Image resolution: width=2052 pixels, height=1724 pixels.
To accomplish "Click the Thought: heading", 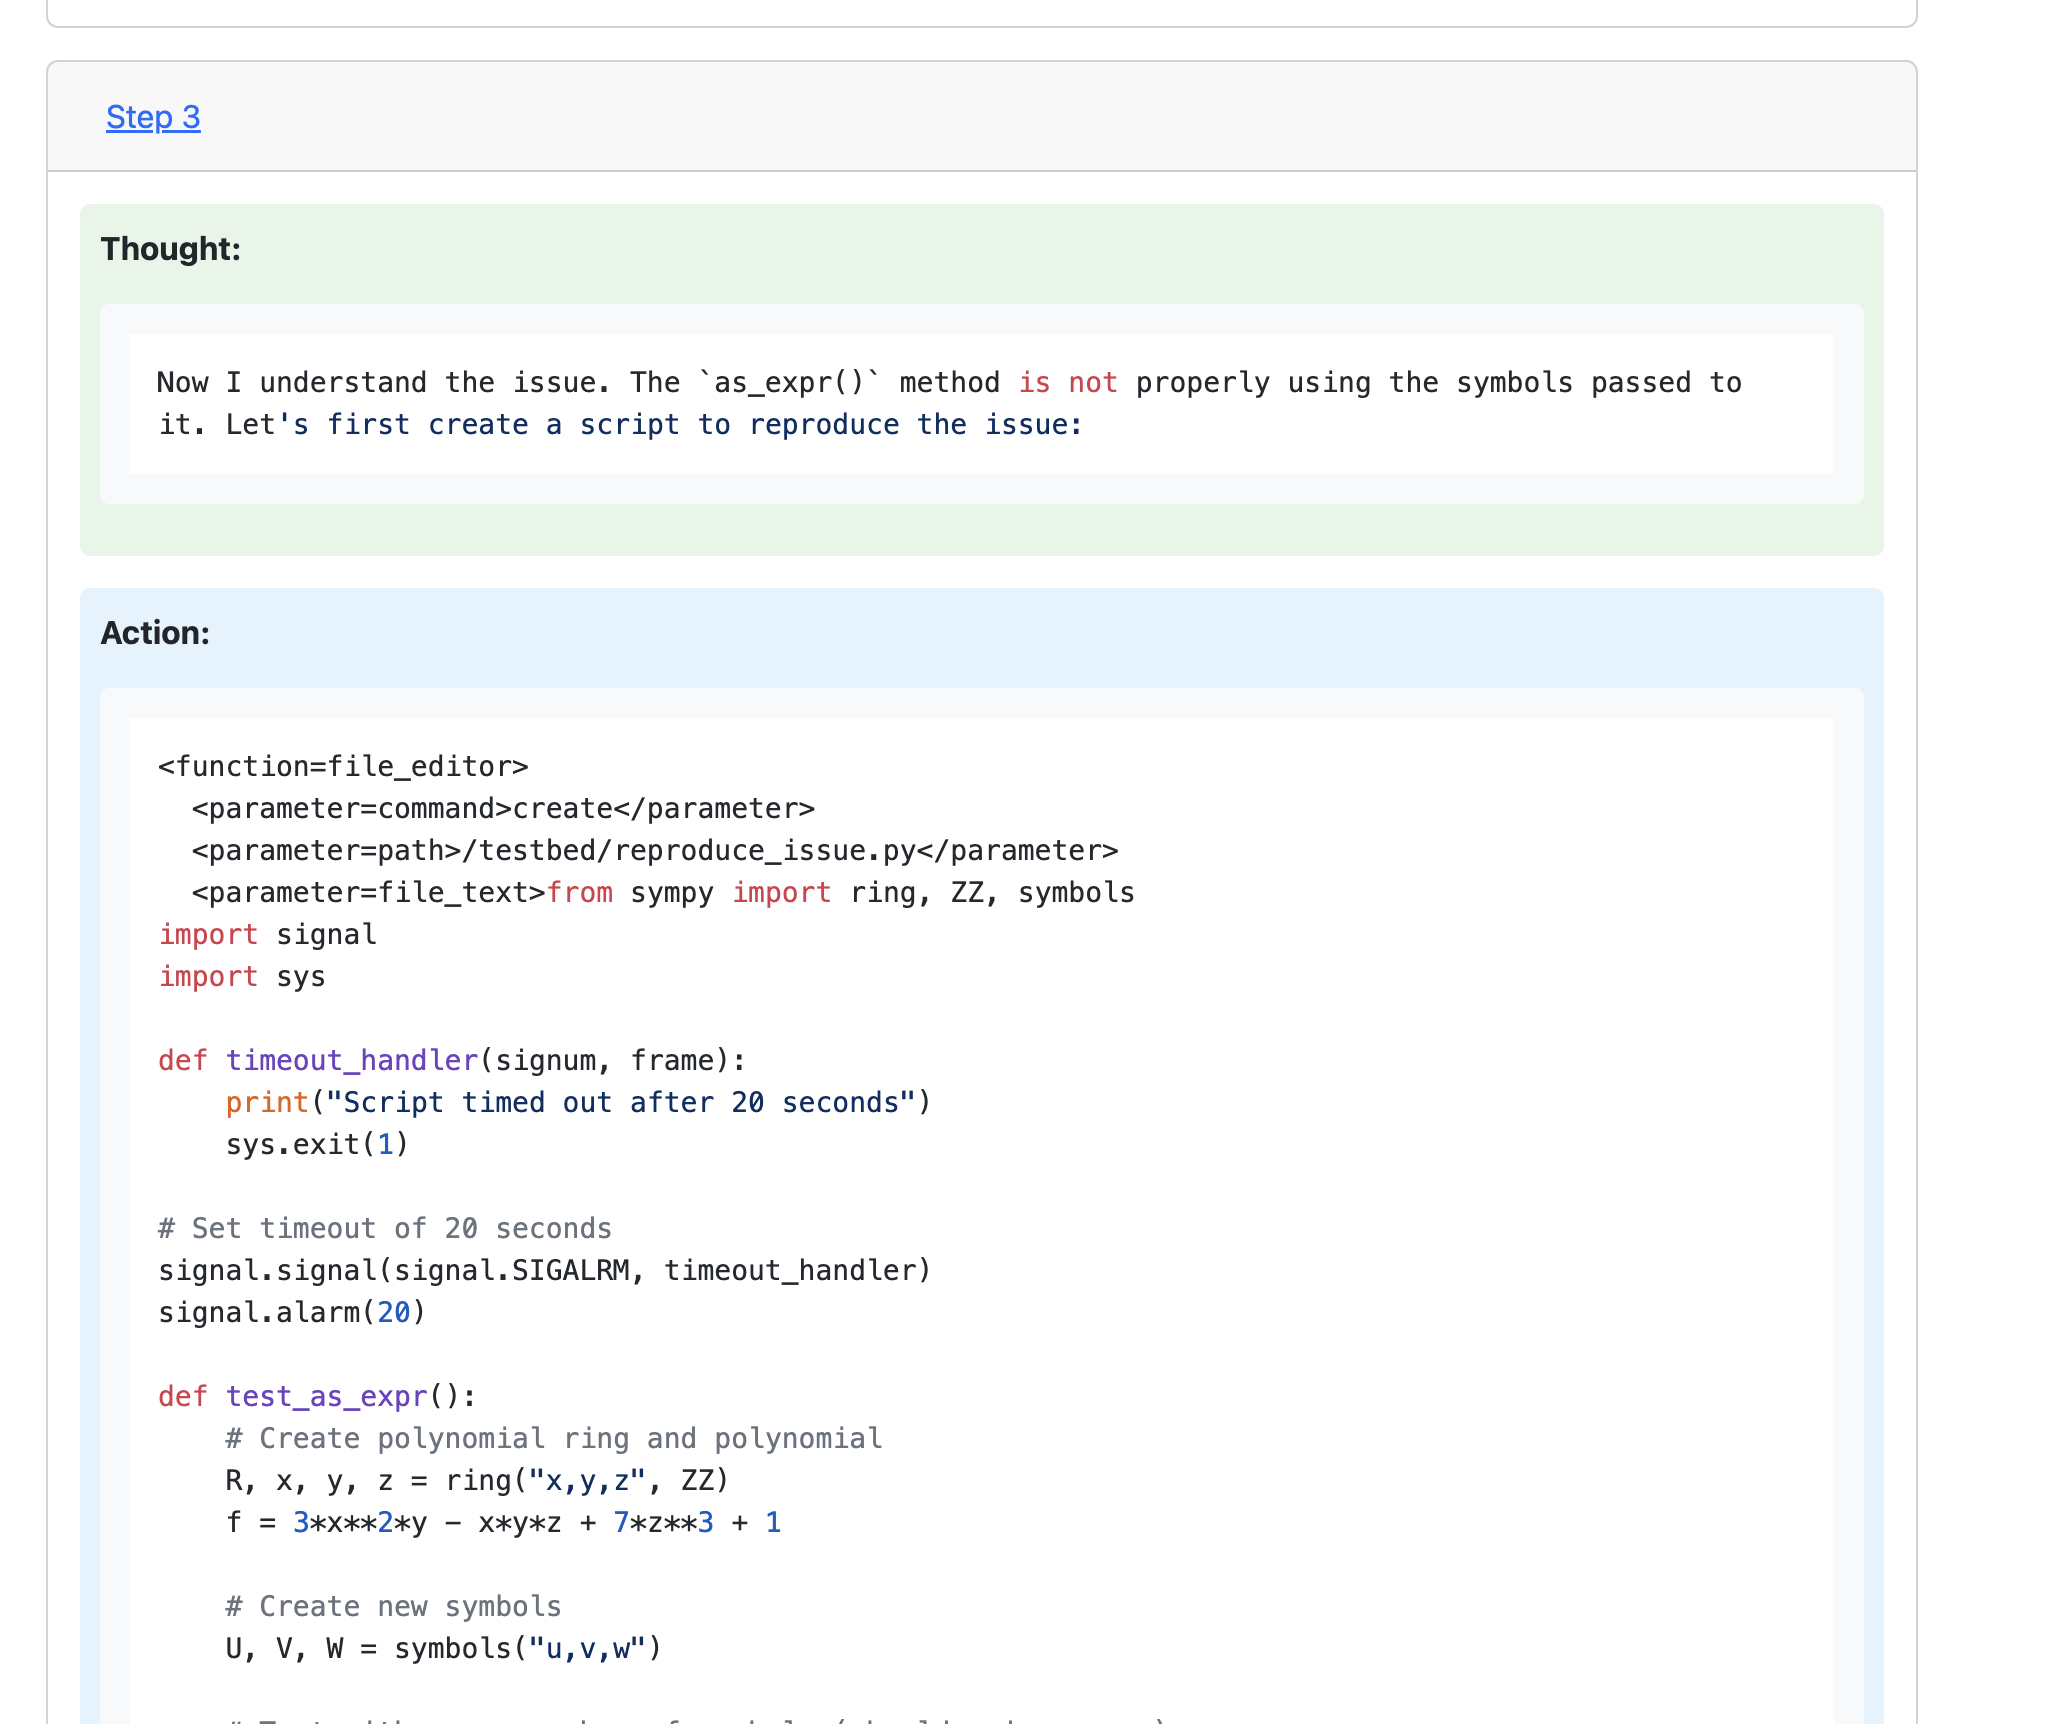I will (x=171, y=249).
